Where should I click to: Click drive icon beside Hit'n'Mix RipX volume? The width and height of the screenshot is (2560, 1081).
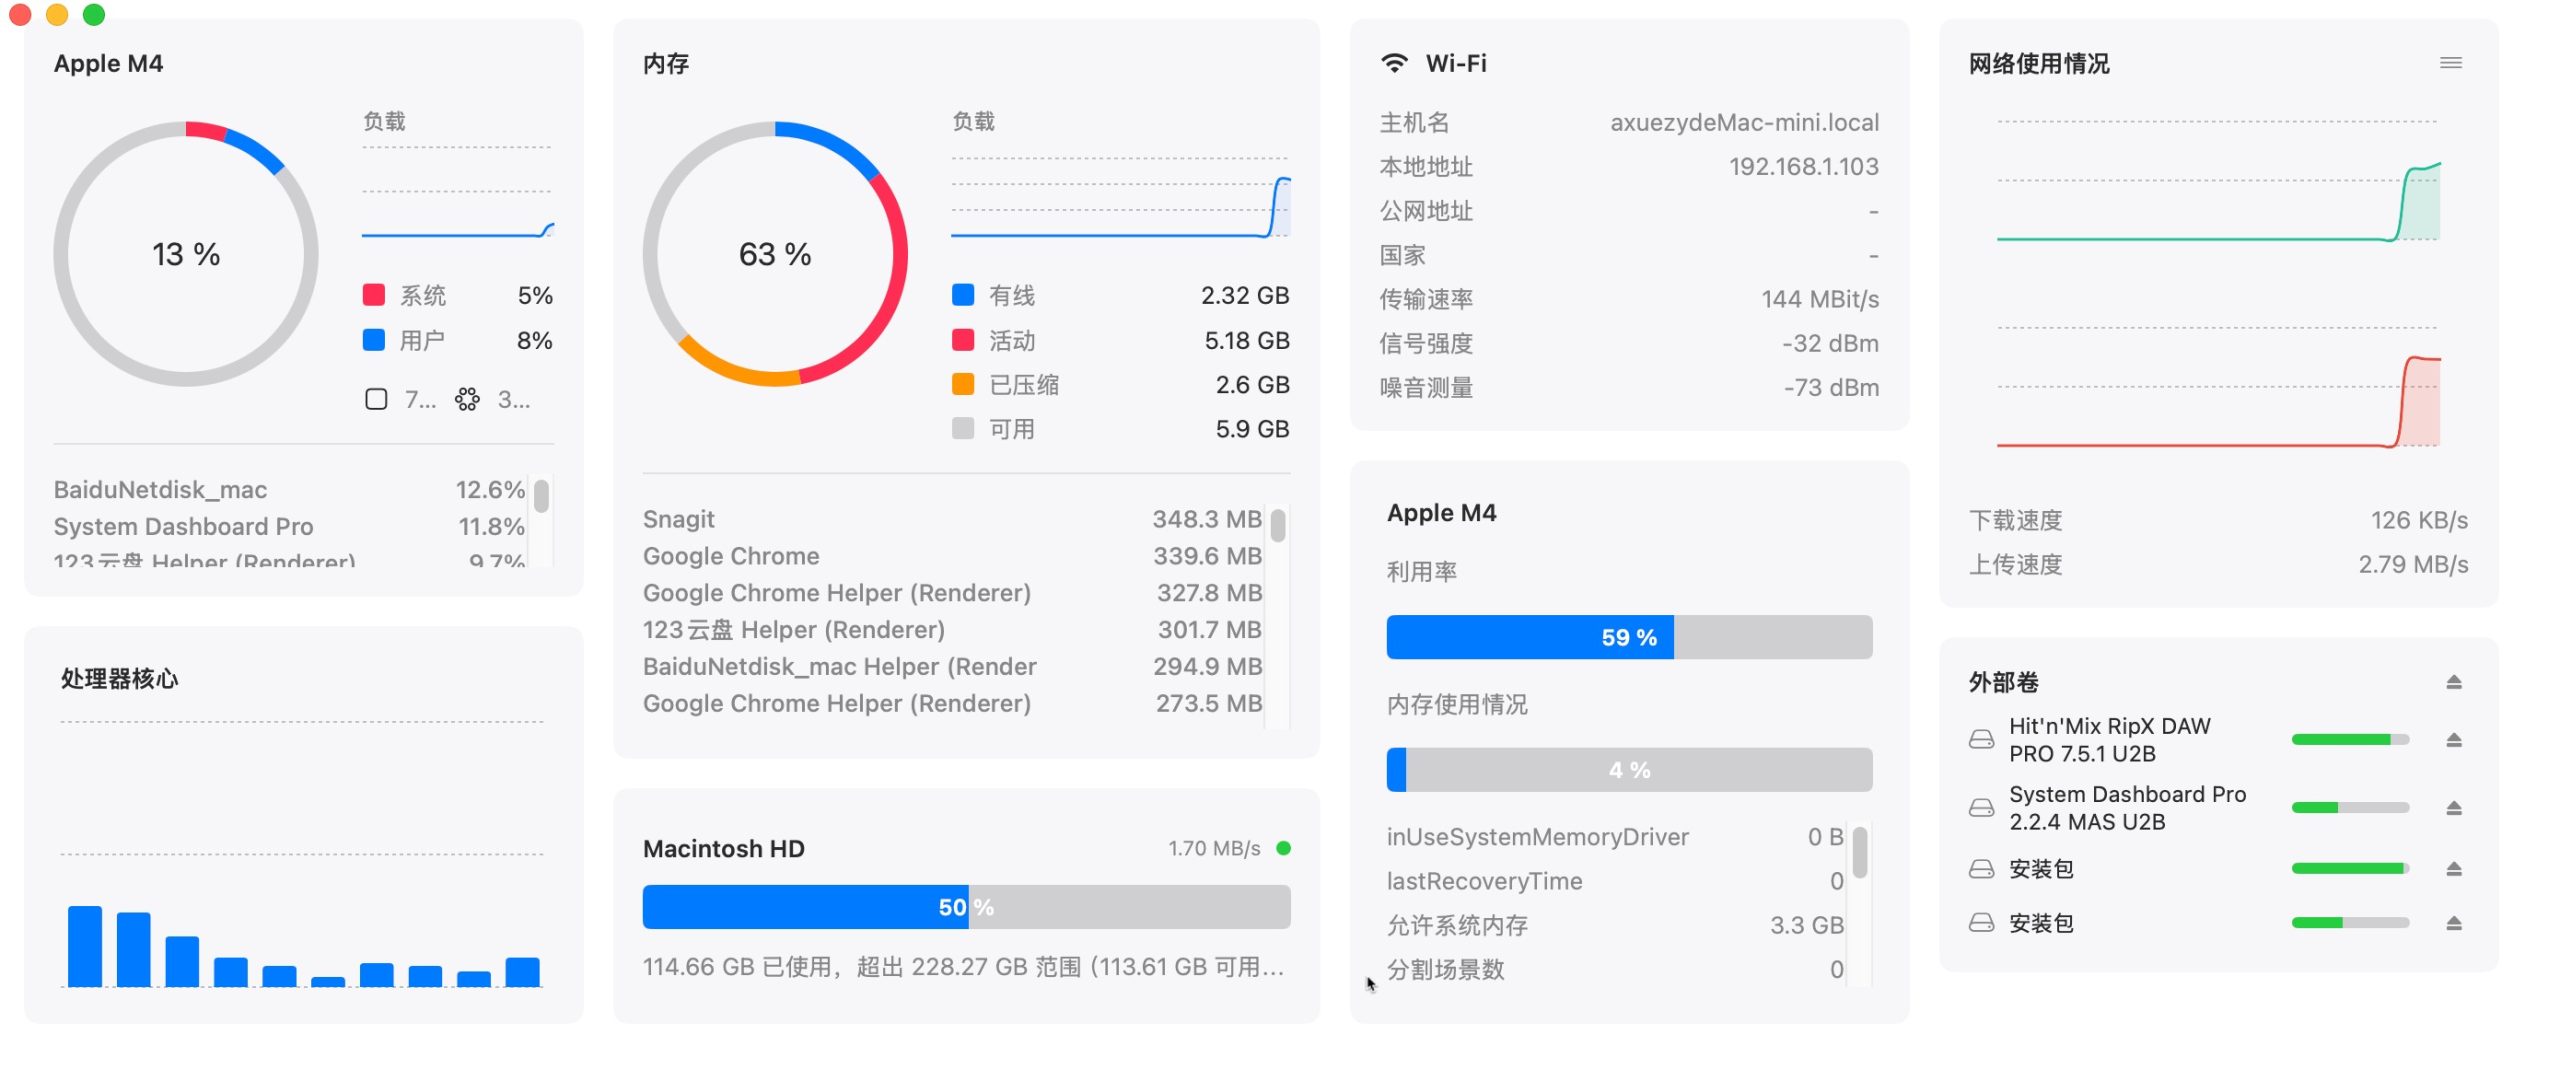pos(1981,740)
